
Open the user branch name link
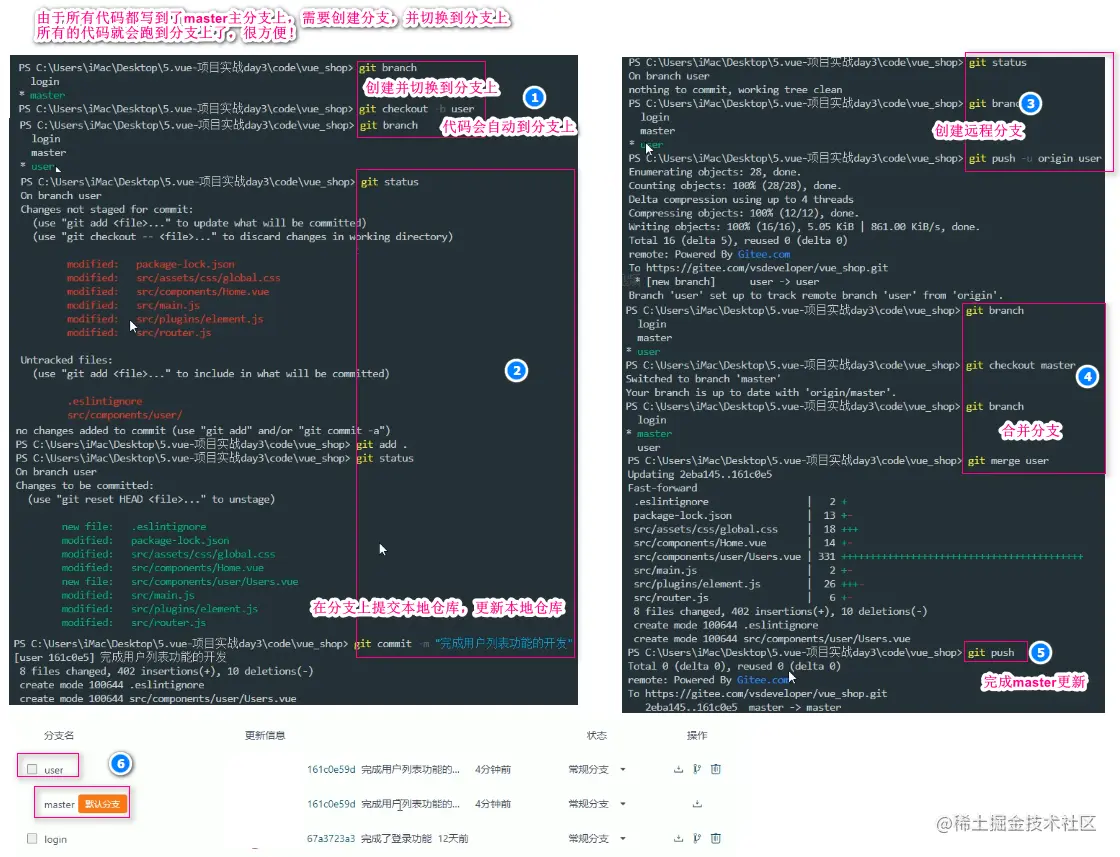click(x=54, y=770)
